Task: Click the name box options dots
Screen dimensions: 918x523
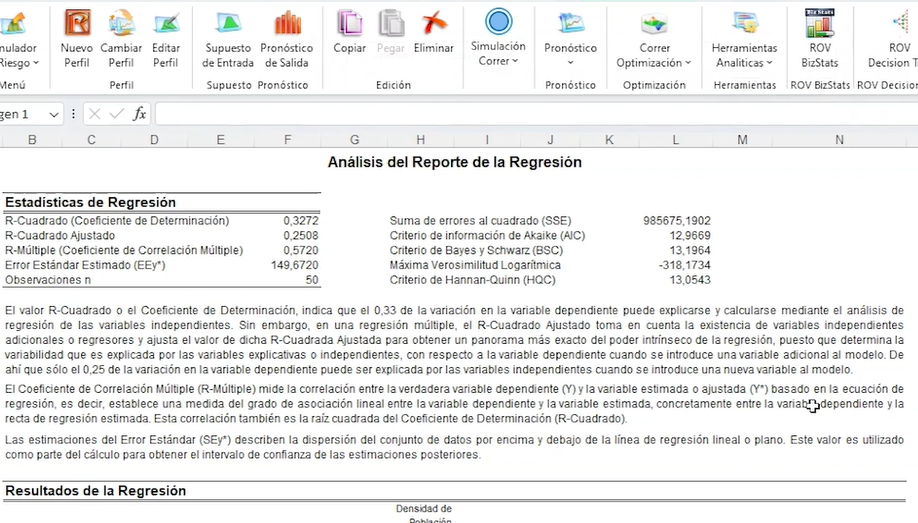Action: pyautogui.click(x=73, y=114)
